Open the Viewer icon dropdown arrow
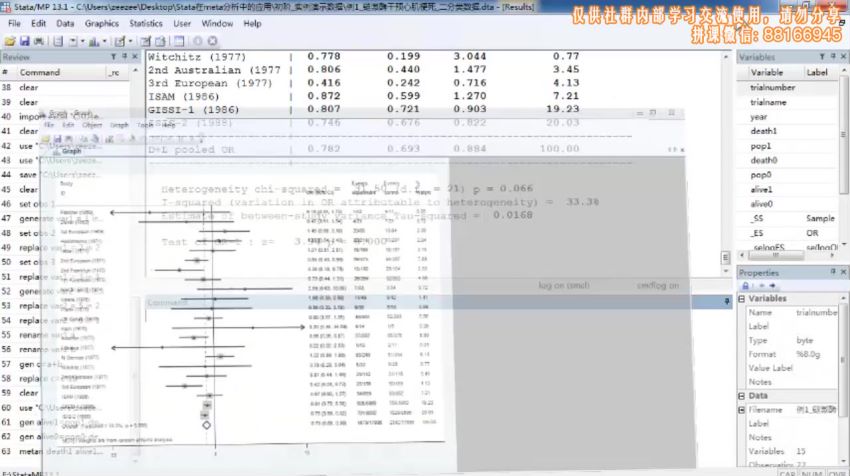850x476 pixels. click(x=82, y=41)
